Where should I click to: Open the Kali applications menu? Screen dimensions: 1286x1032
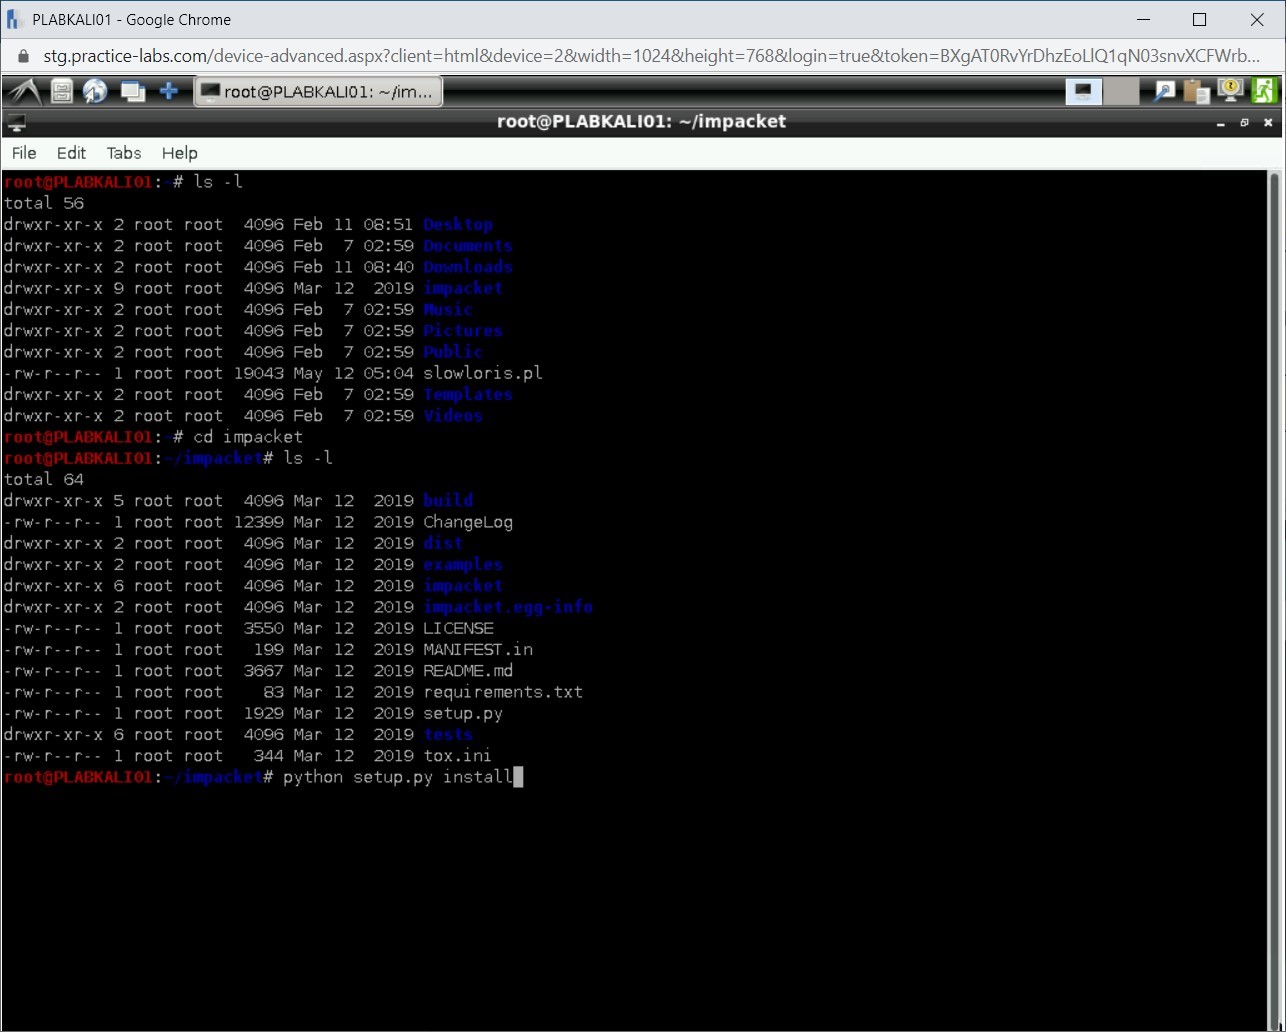[22, 92]
